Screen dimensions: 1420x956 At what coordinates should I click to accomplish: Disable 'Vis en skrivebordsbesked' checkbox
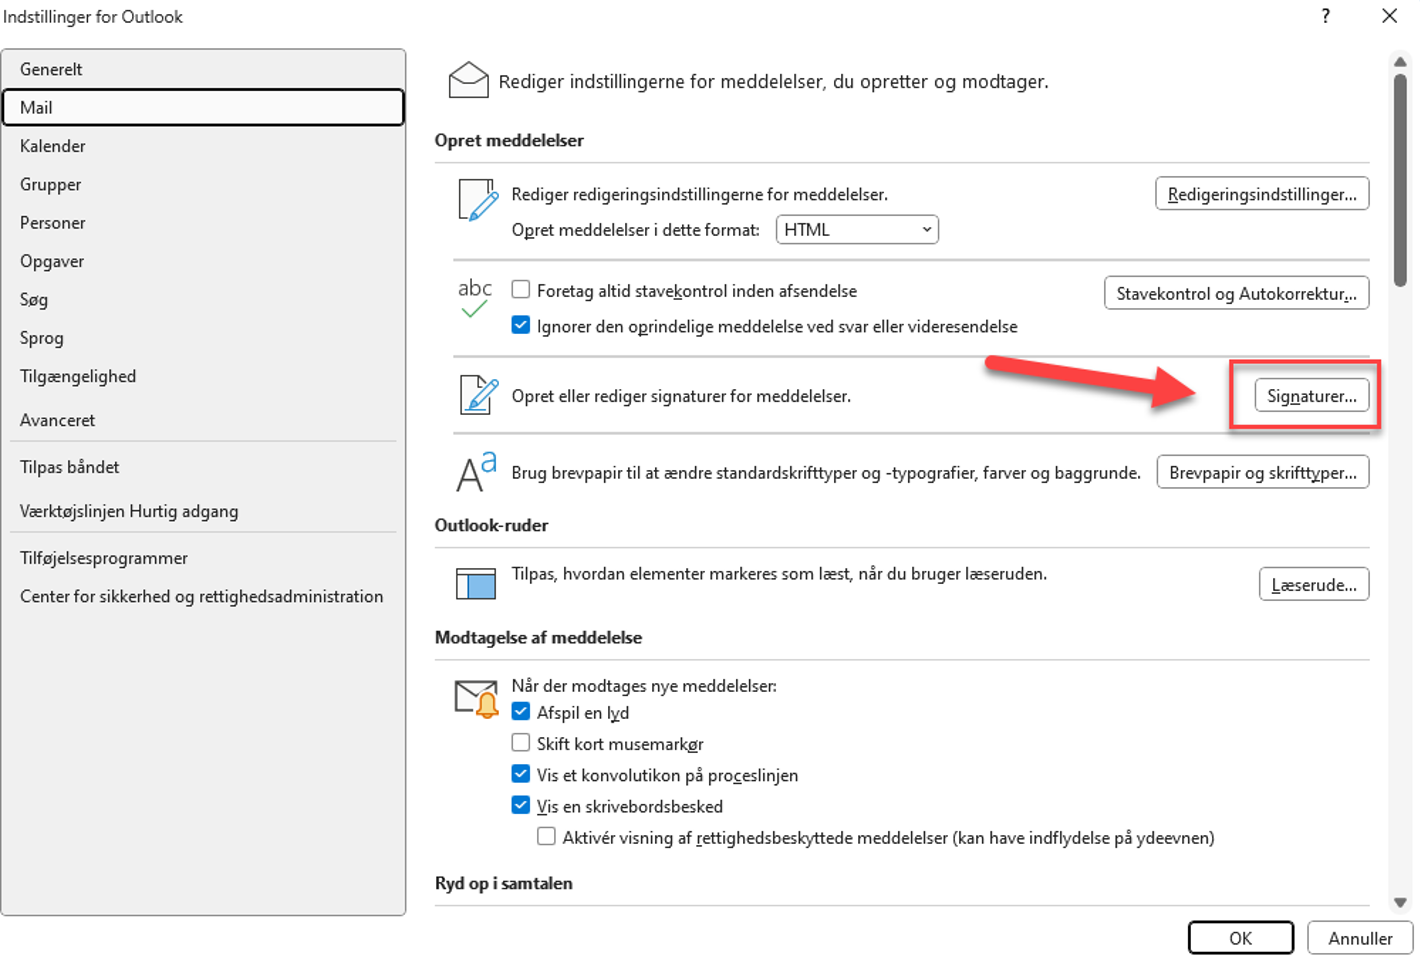pyautogui.click(x=521, y=805)
